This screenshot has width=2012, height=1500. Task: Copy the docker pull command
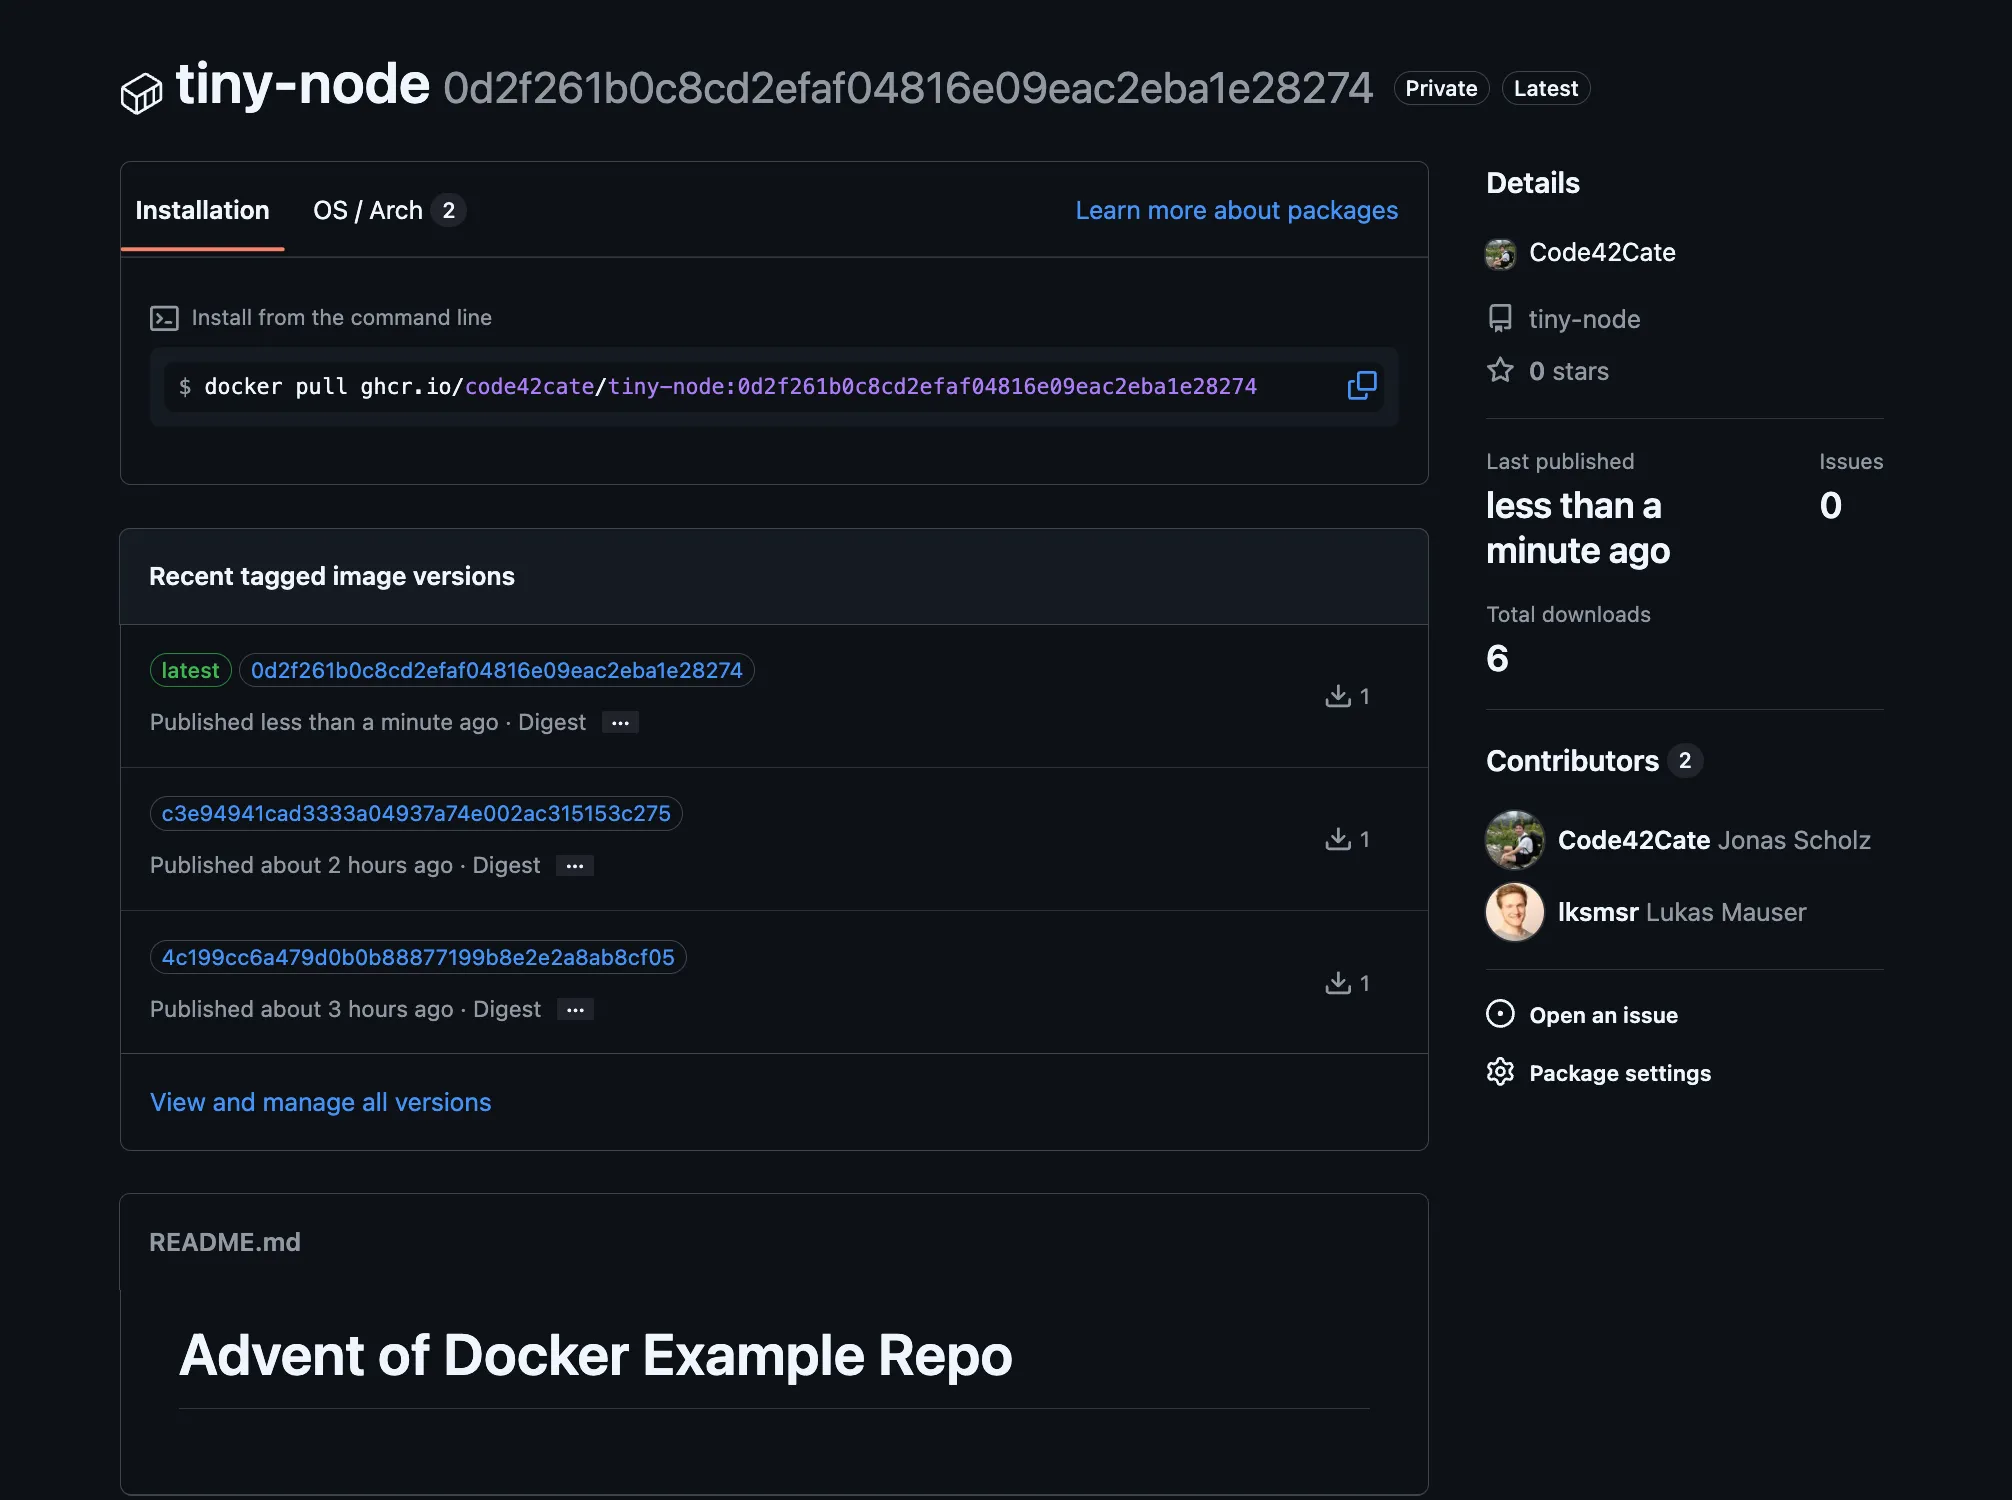pos(1361,386)
